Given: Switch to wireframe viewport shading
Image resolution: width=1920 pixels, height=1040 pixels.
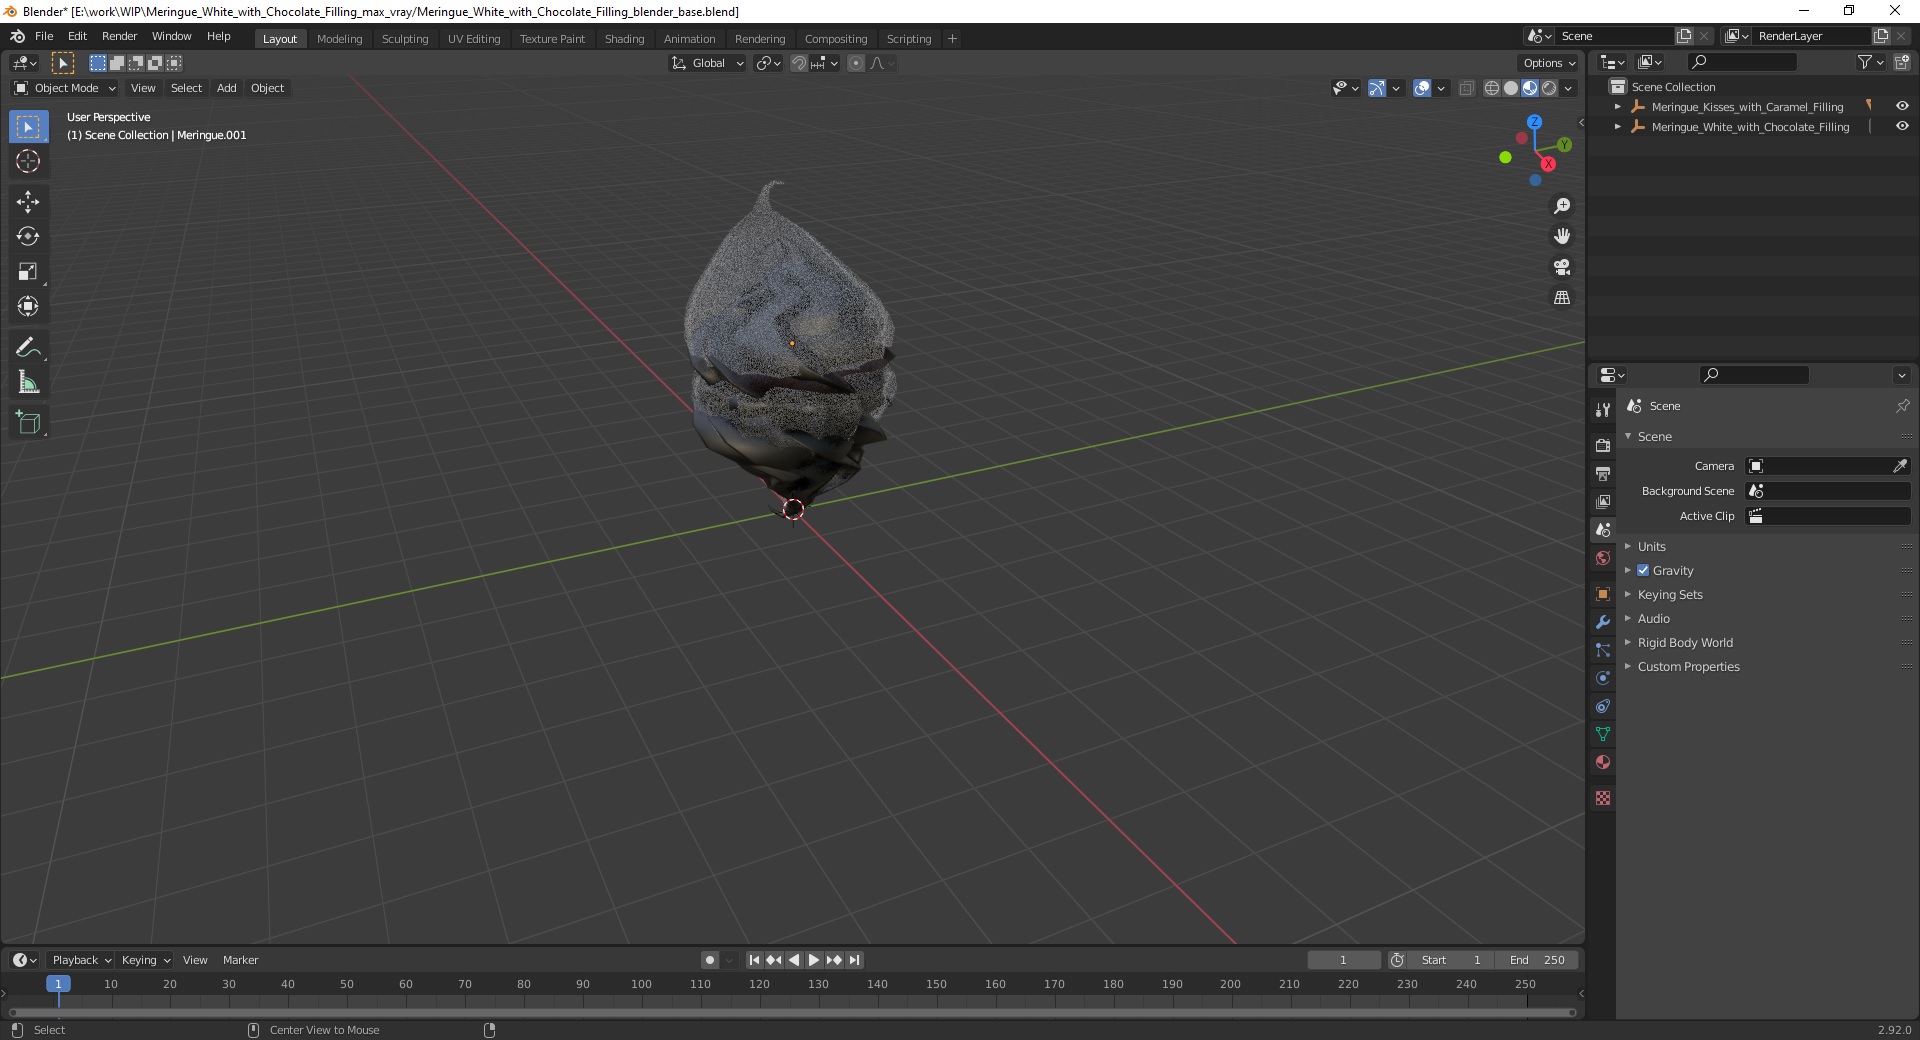Looking at the screenshot, I should [x=1492, y=88].
